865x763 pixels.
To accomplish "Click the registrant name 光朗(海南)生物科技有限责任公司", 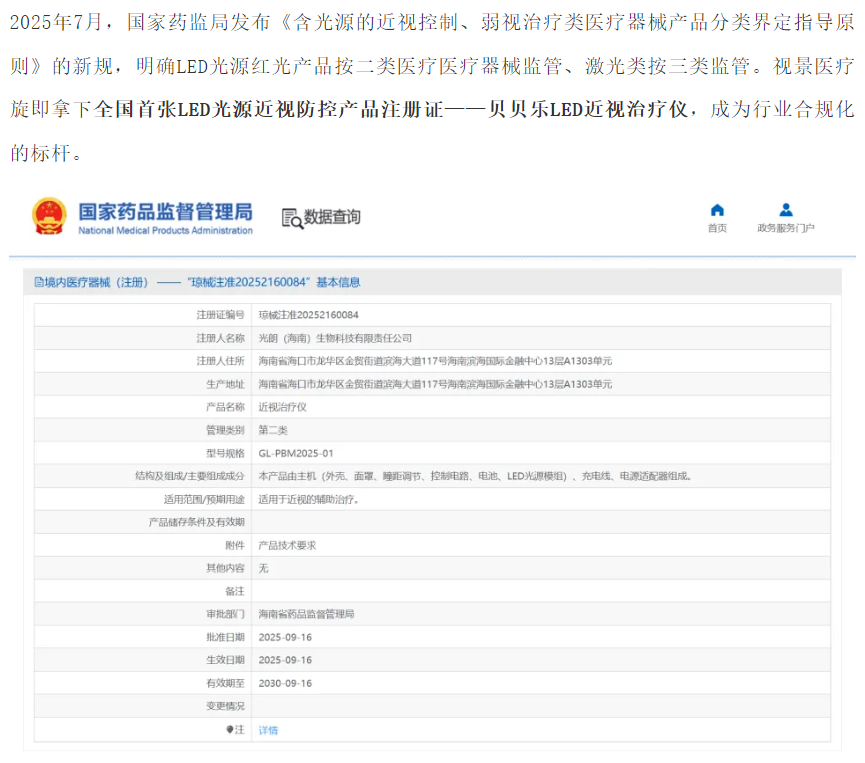I will pyautogui.click(x=335, y=338).
